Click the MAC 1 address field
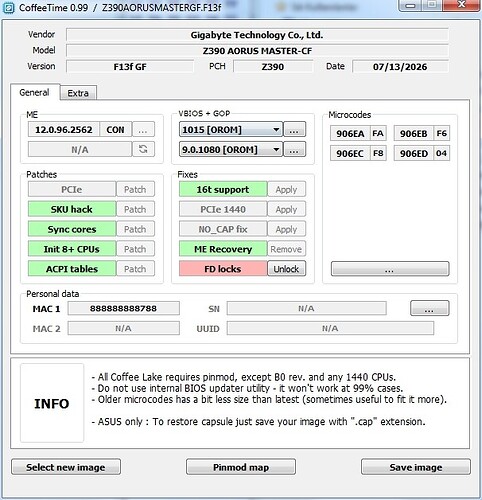This screenshot has width=482, height=500. coord(124,308)
